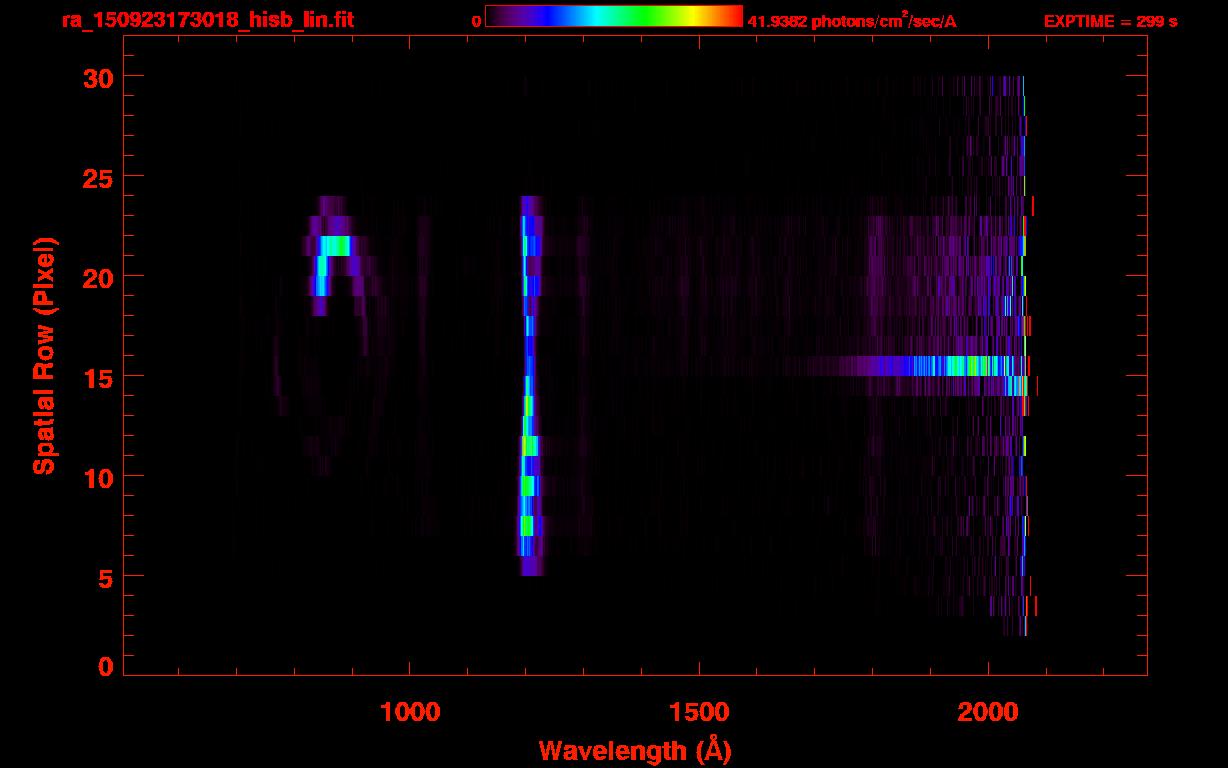Click the colorbar minimum value 0
The height and width of the screenshot is (768, 1228).
476,21
